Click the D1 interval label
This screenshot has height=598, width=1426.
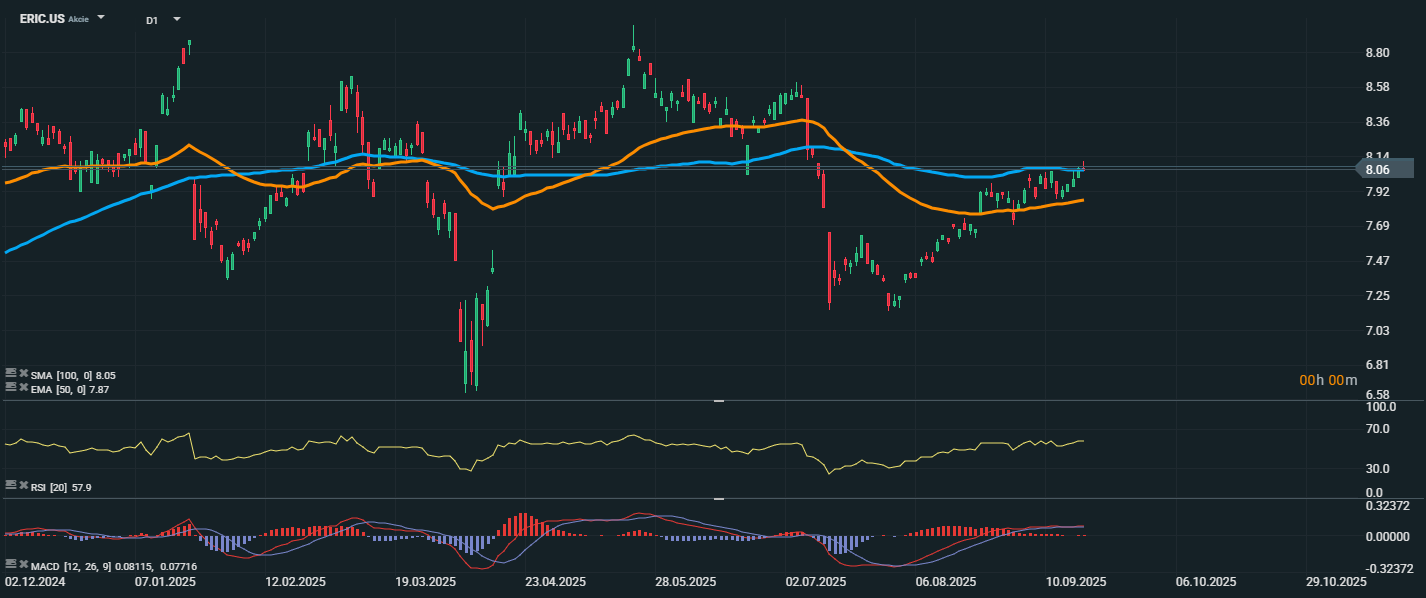pos(151,20)
